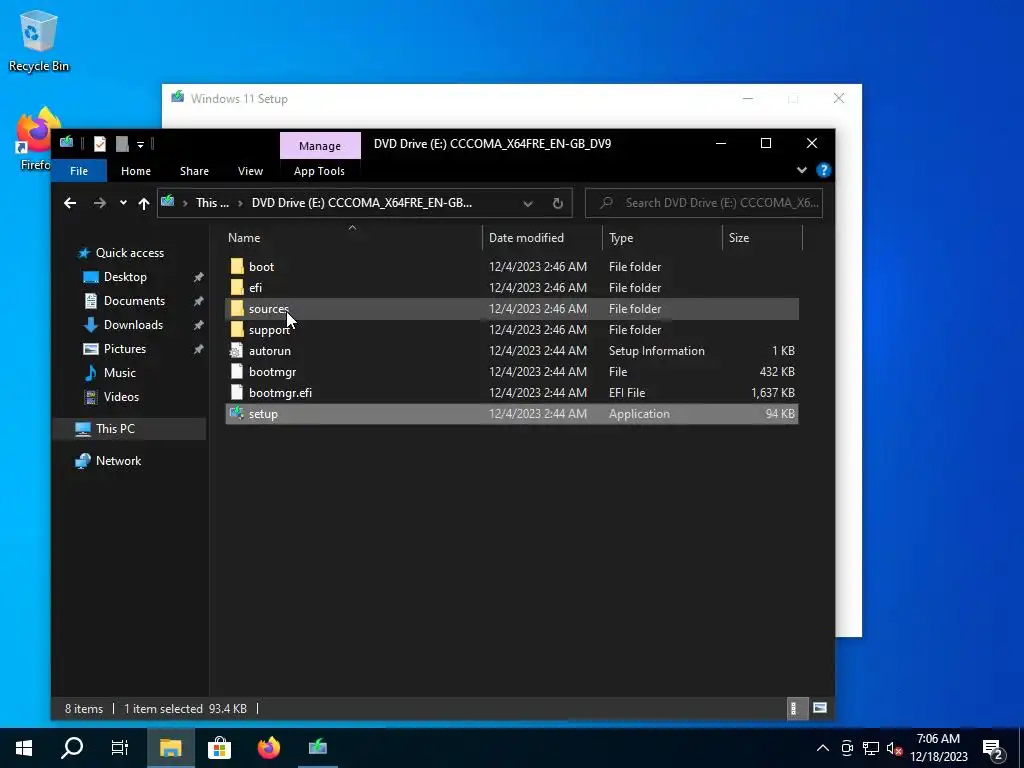Viewport: 1024px width, 768px height.
Task: Open the Customize Quick Access Toolbar dropdown
Action: tap(140, 144)
